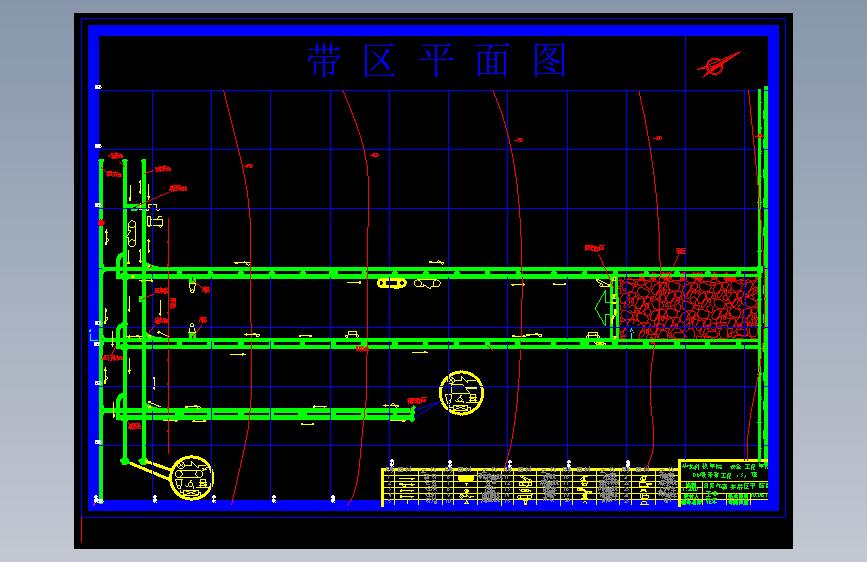Click the red label at the lower roadway end
The height and width of the screenshot is (562, 867).
(417, 400)
